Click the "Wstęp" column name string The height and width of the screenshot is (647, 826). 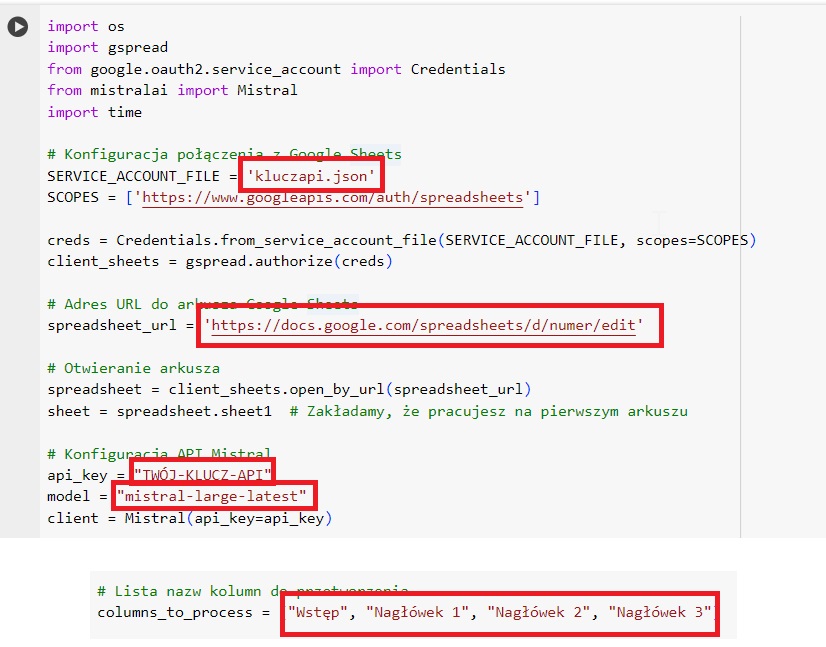click(x=318, y=612)
